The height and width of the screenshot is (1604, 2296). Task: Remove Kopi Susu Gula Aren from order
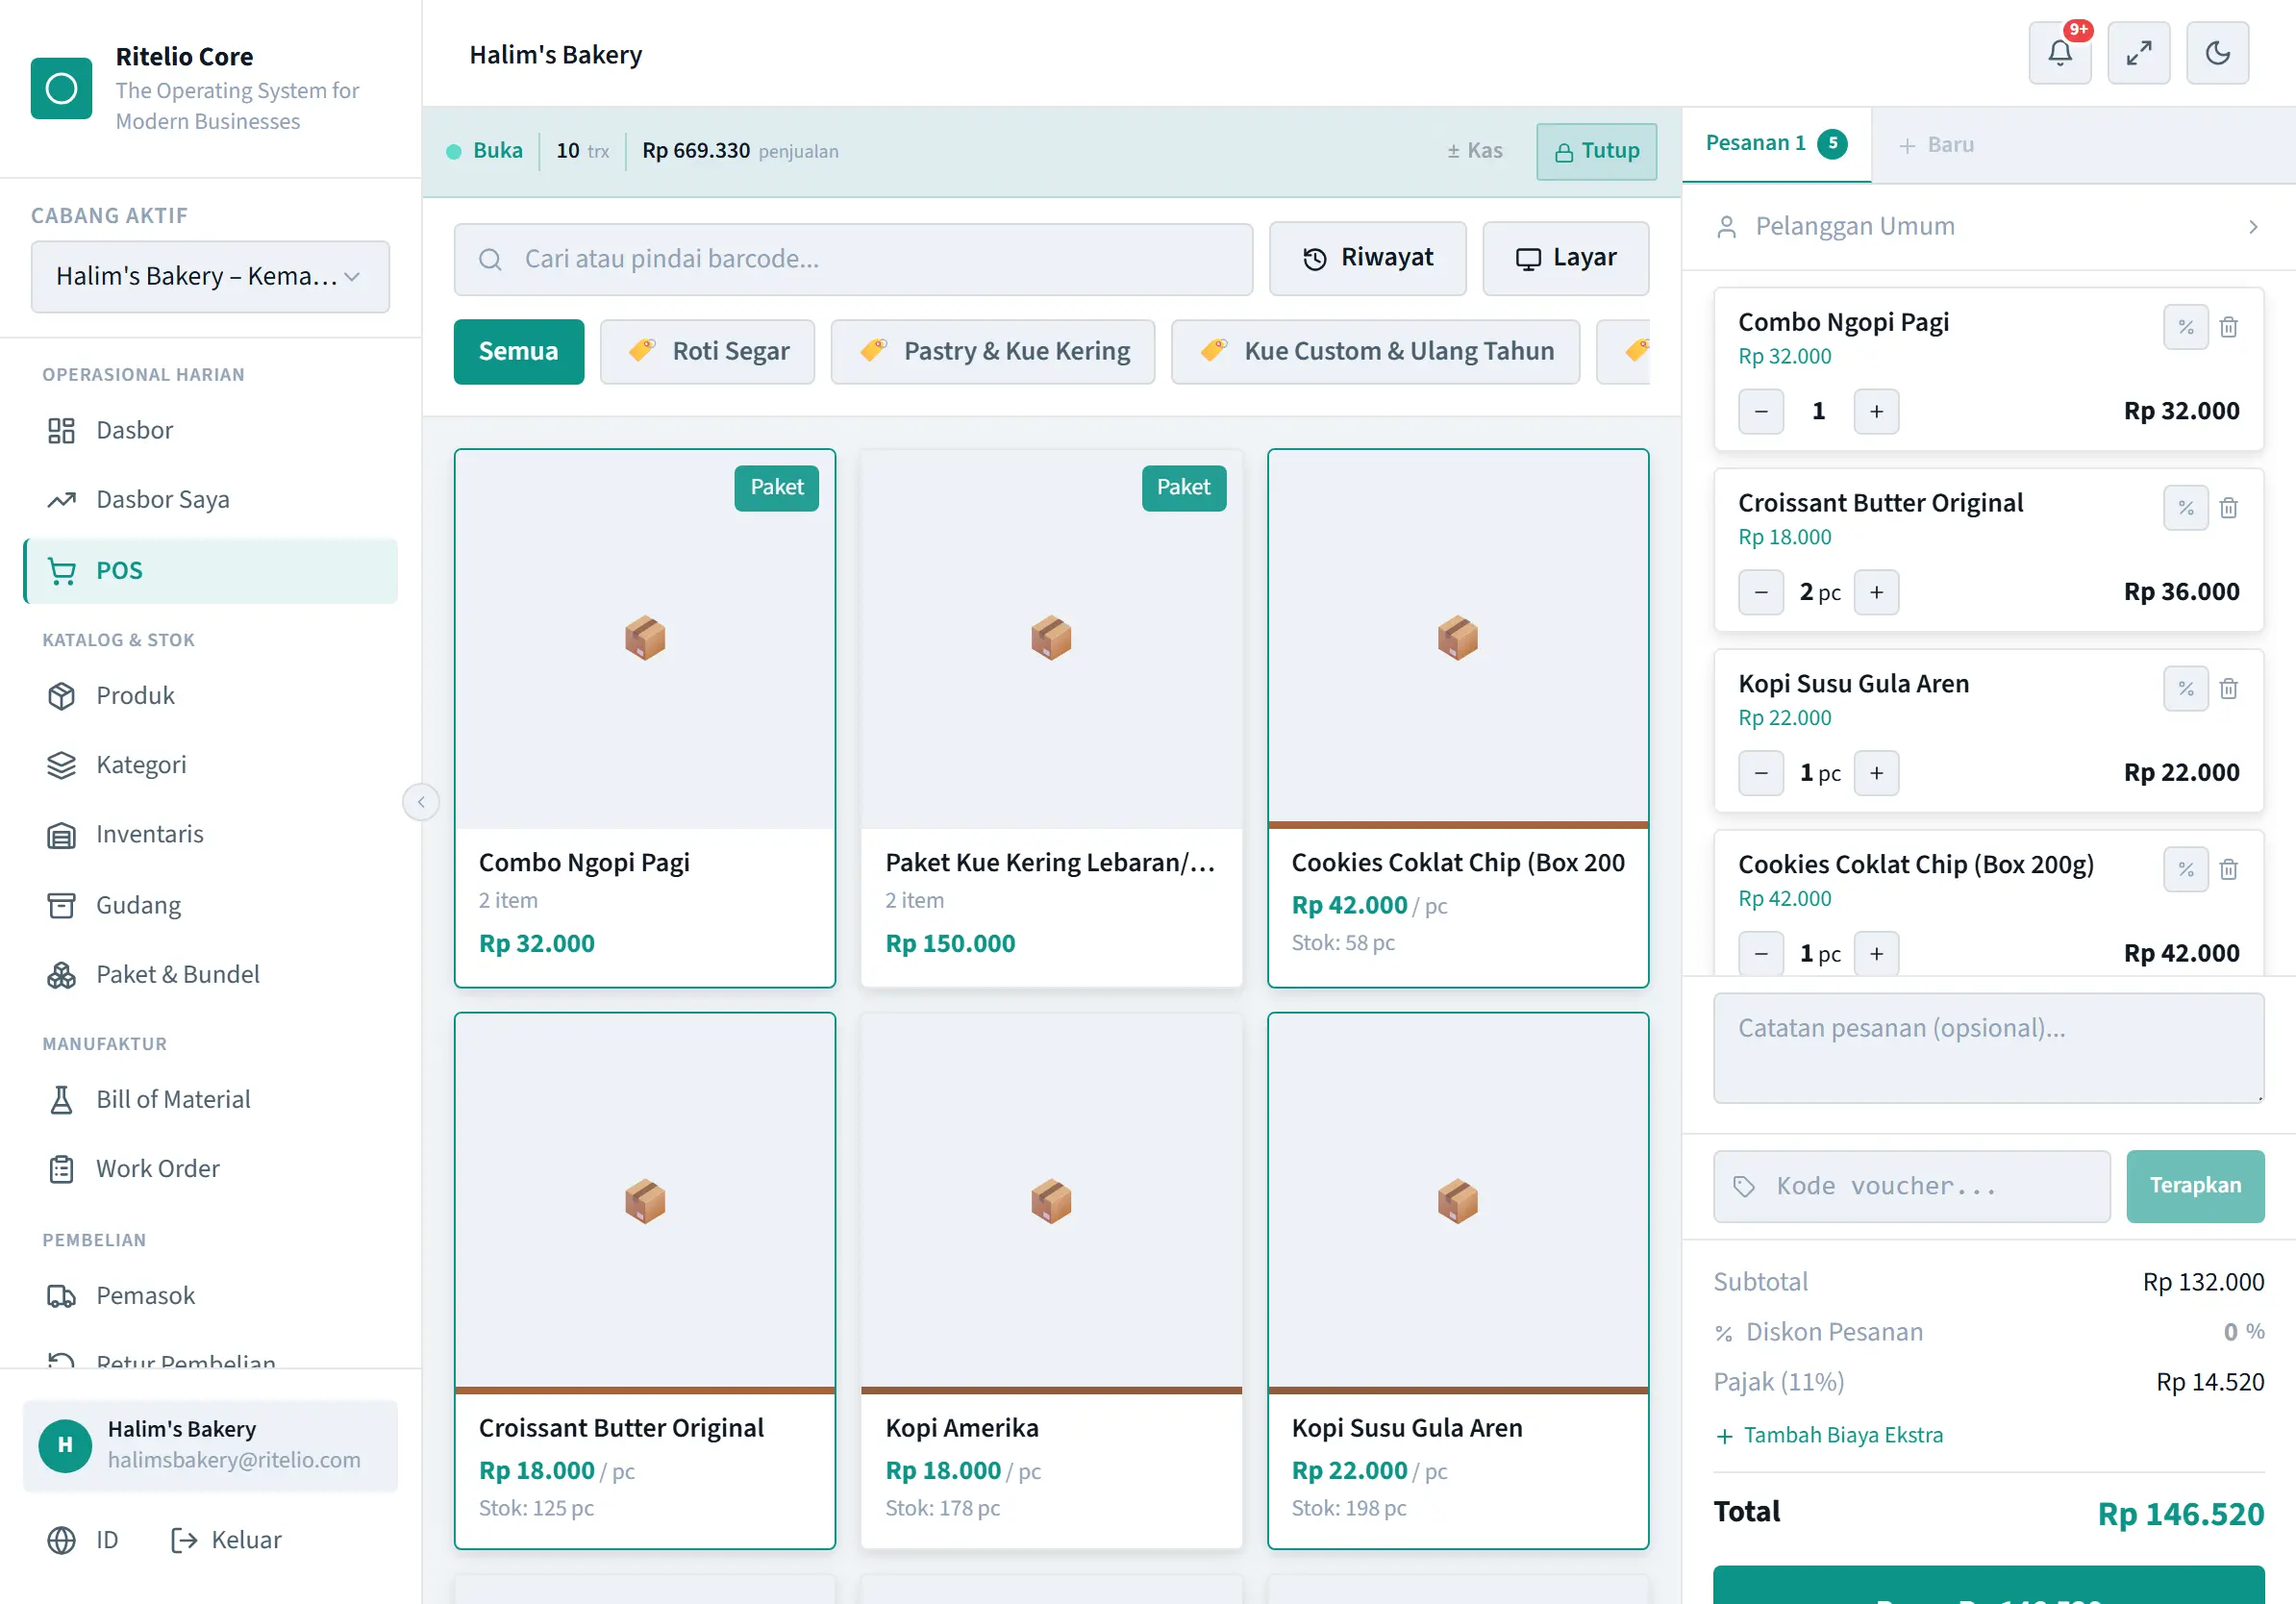(x=2228, y=689)
